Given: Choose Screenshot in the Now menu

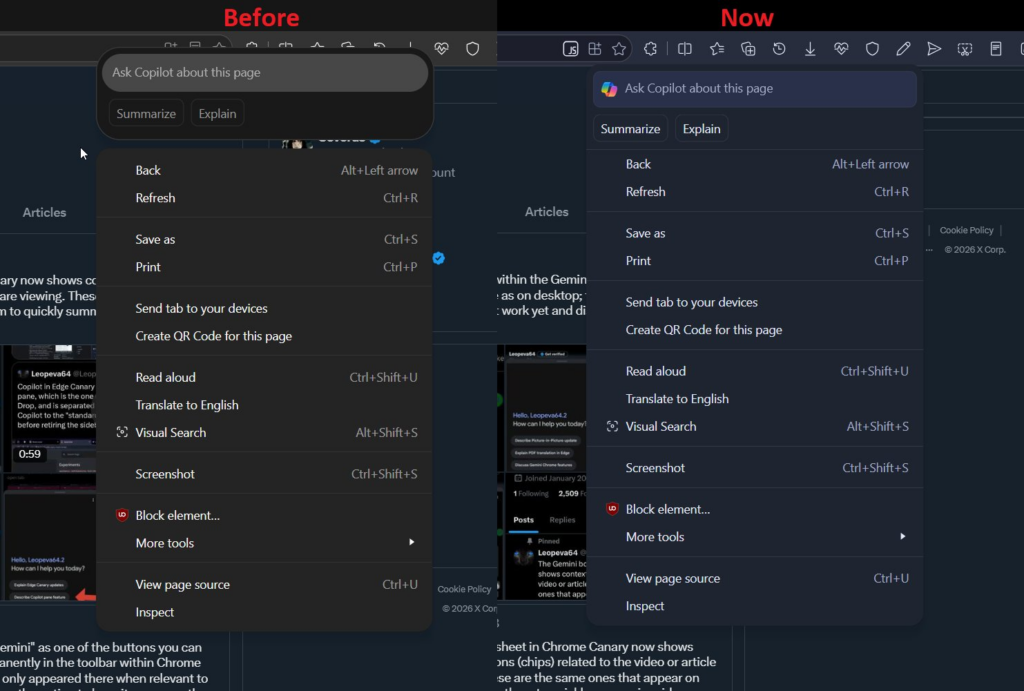Looking at the screenshot, I should point(755,468).
